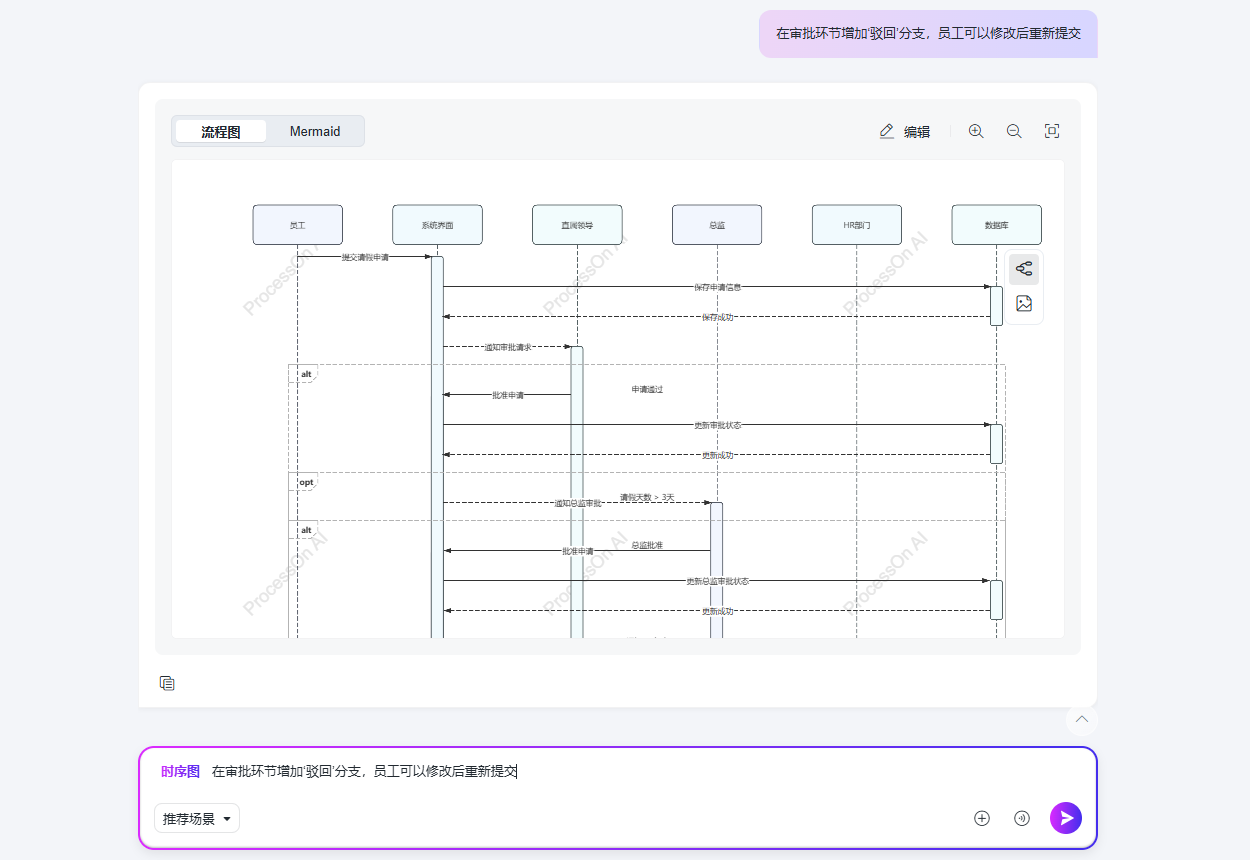Copy the response with the copy icon
Viewport: 1250px width, 860px height.
point(167,683)
